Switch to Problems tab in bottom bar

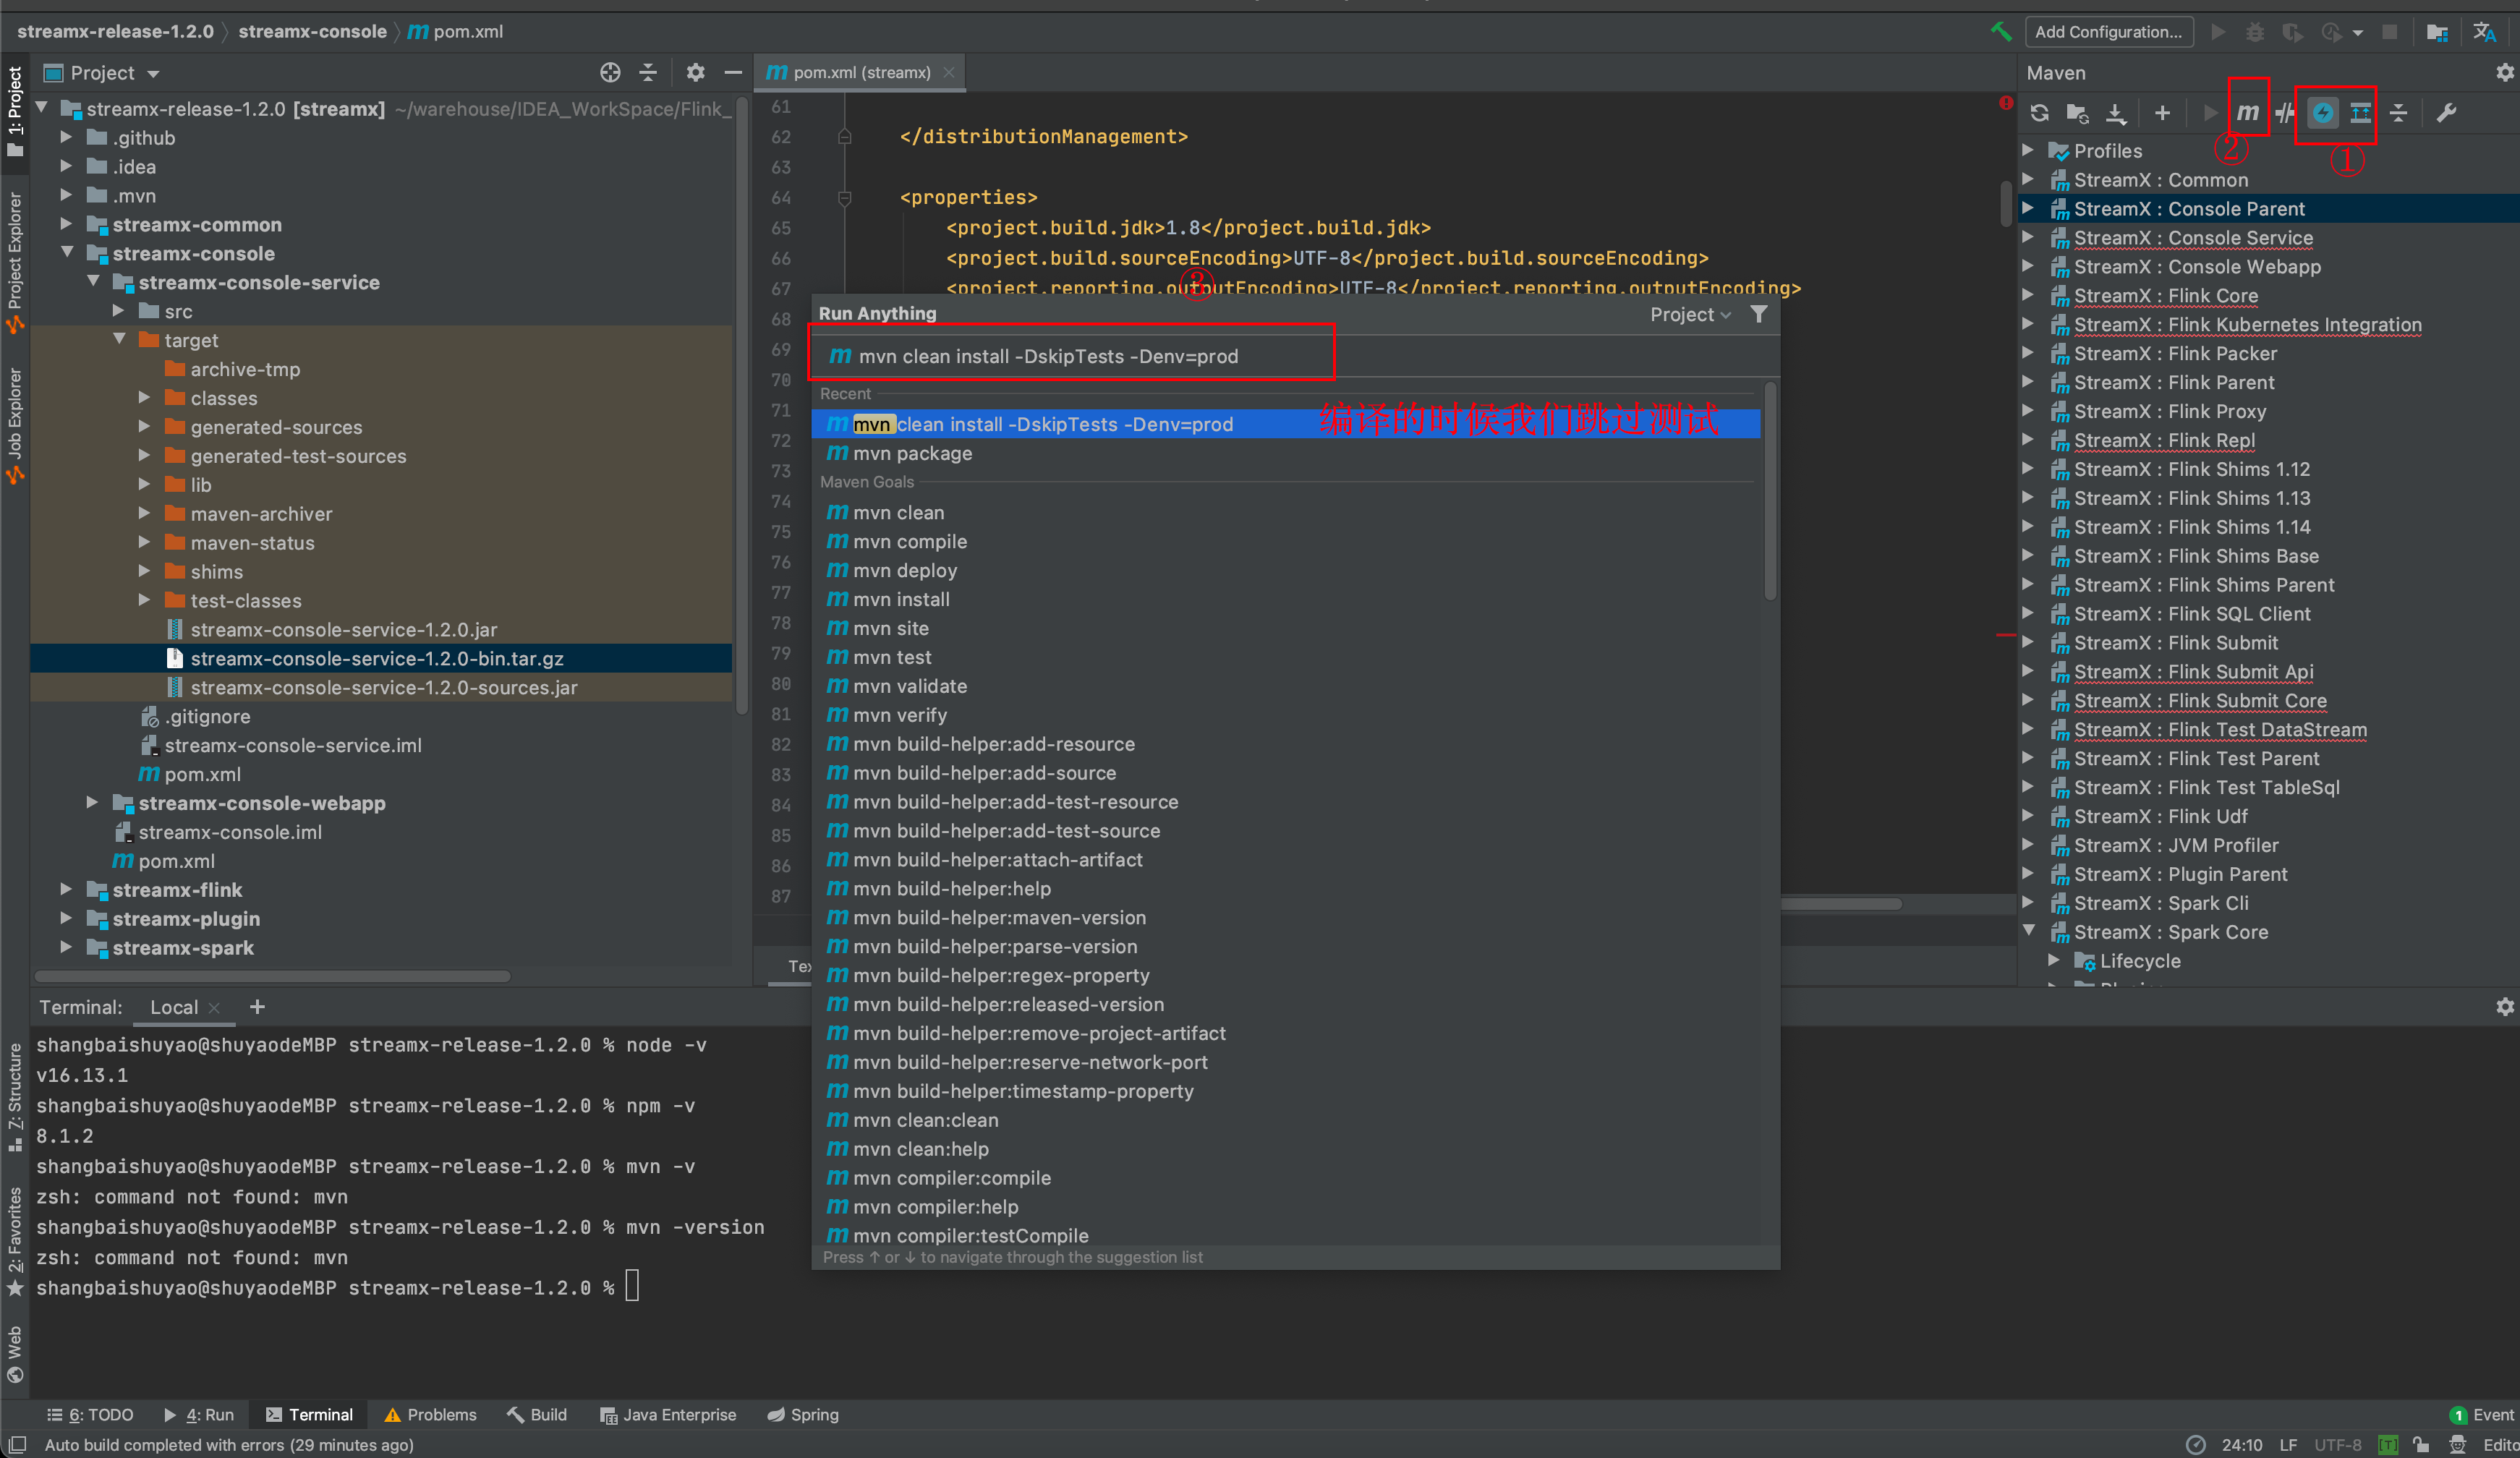click(430, 1414)
